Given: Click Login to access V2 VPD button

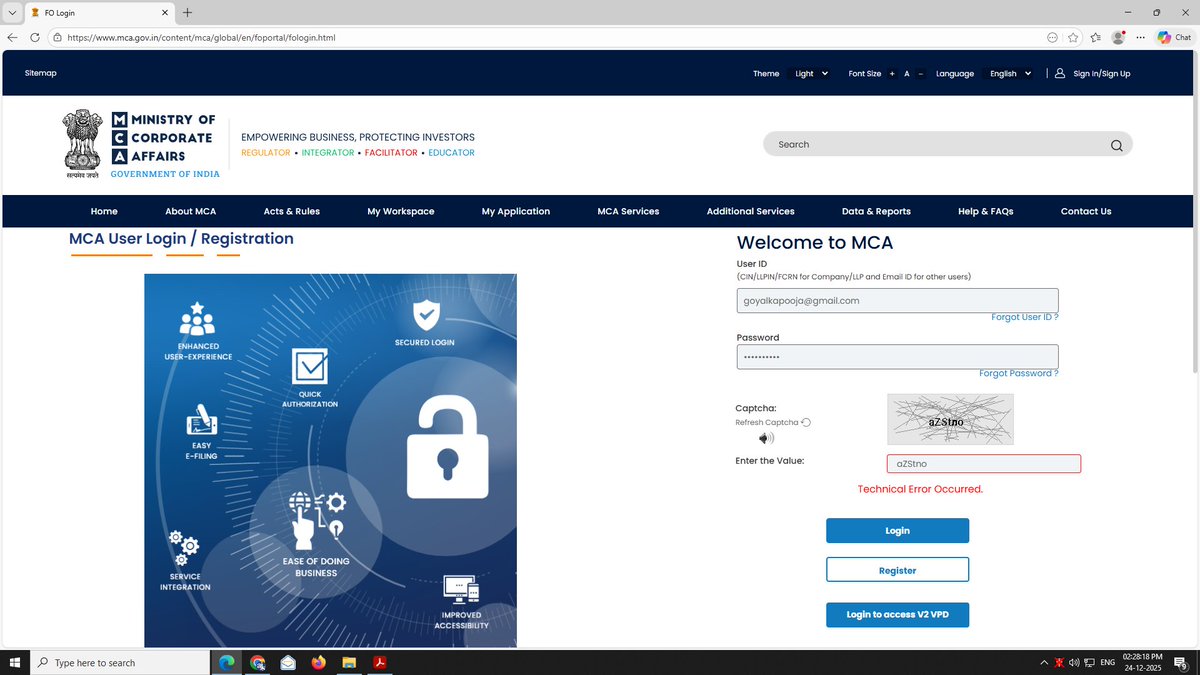Looking at the screenshot, I should click(x=897, y=614).
